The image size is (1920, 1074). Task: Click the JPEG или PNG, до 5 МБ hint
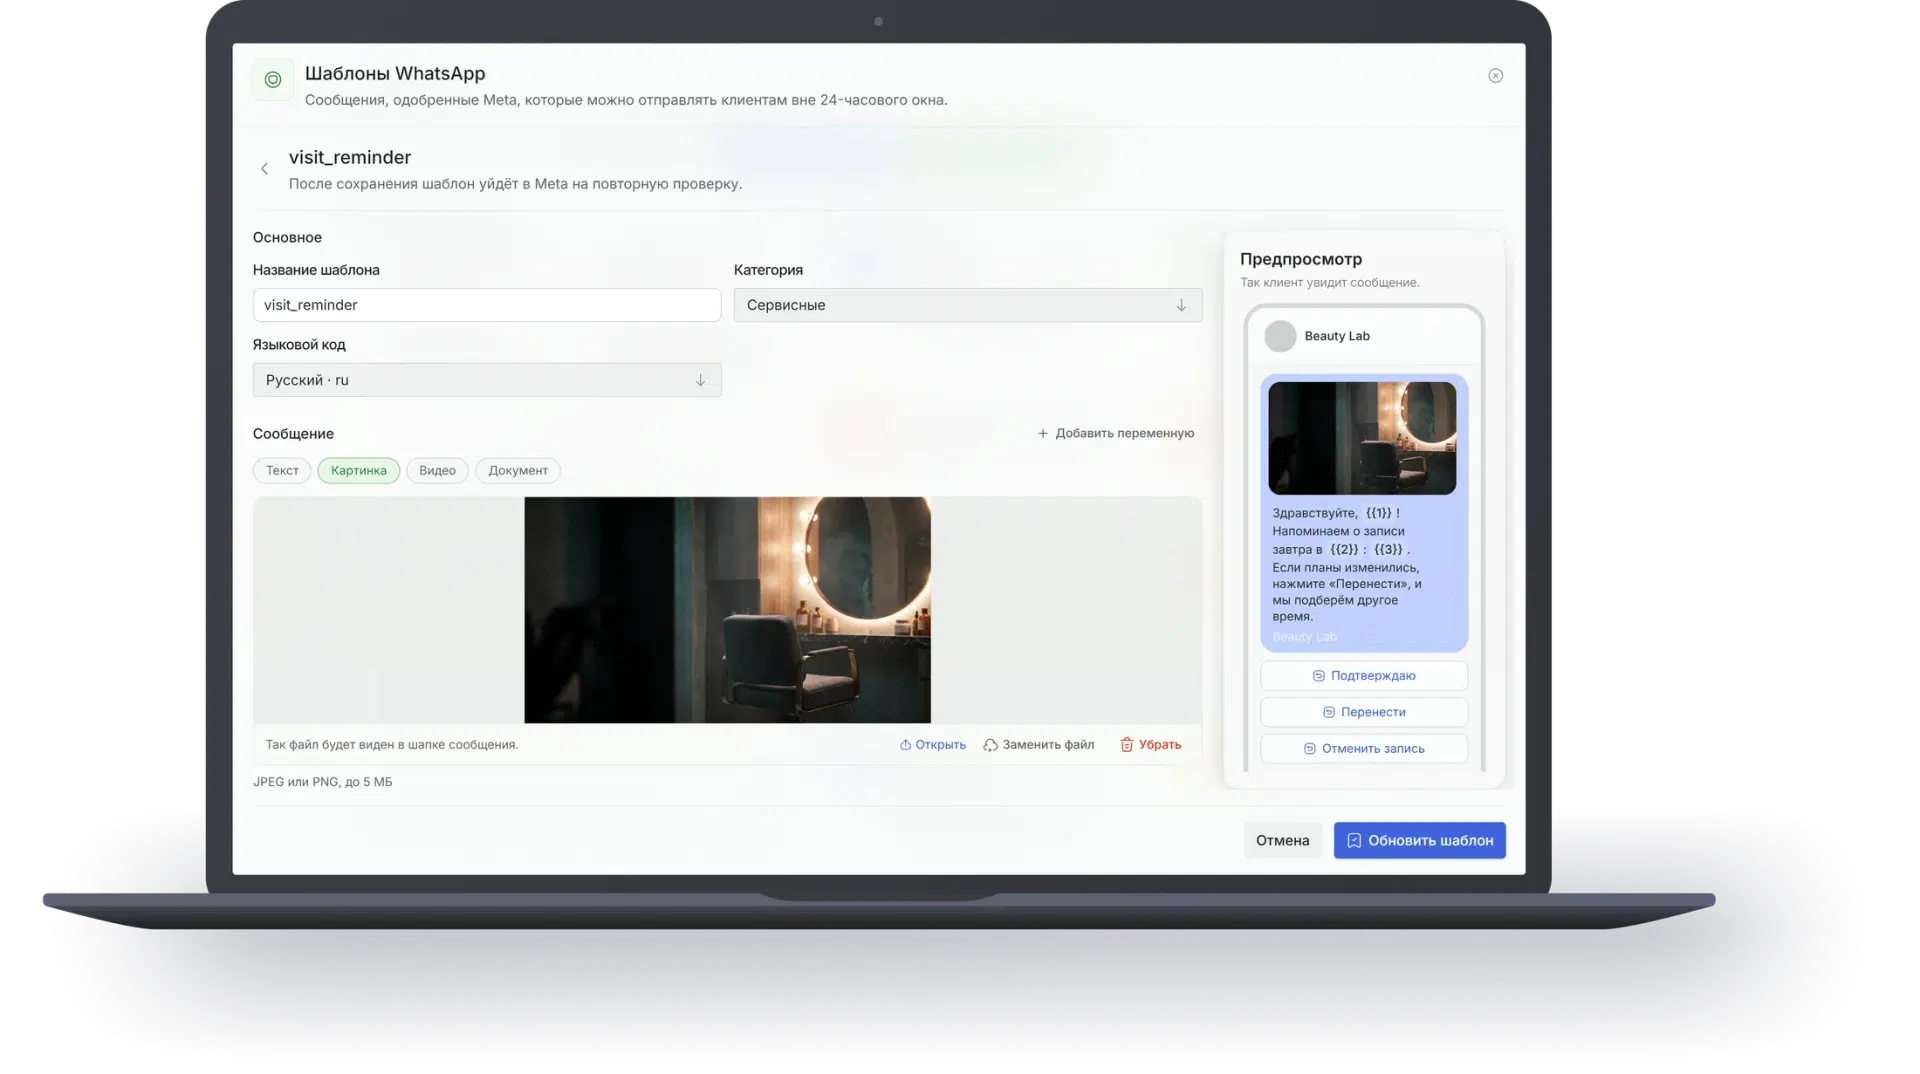pyautogui.click(x=322, y=782)
